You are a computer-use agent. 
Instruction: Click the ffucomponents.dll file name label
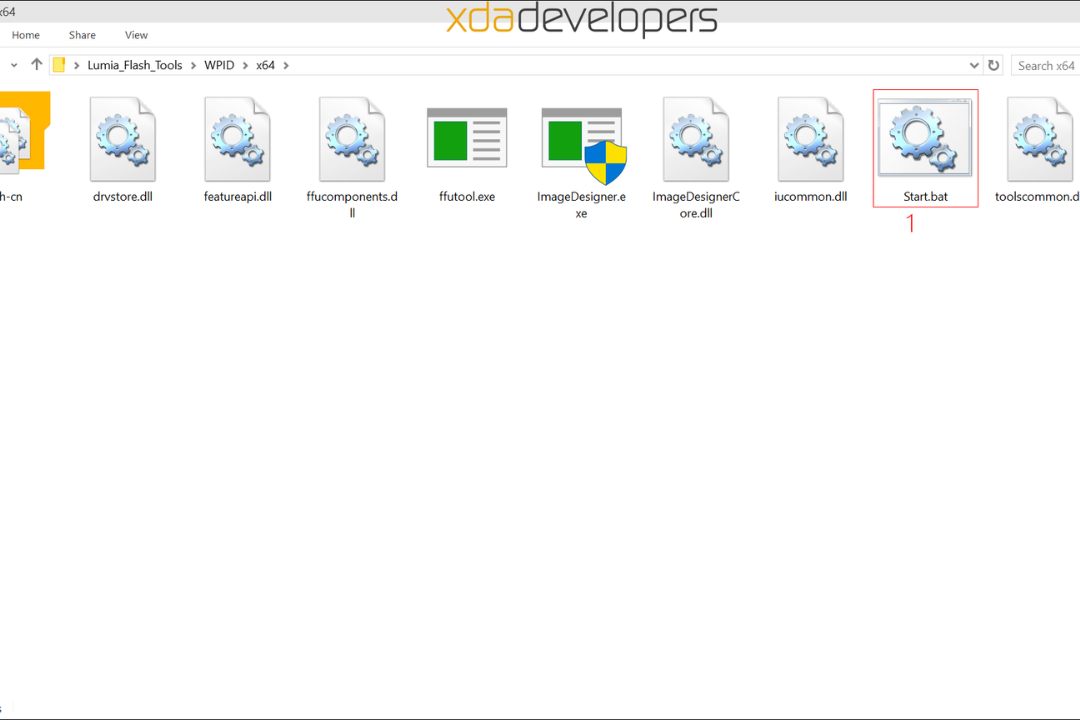click(x=352, y=205)
